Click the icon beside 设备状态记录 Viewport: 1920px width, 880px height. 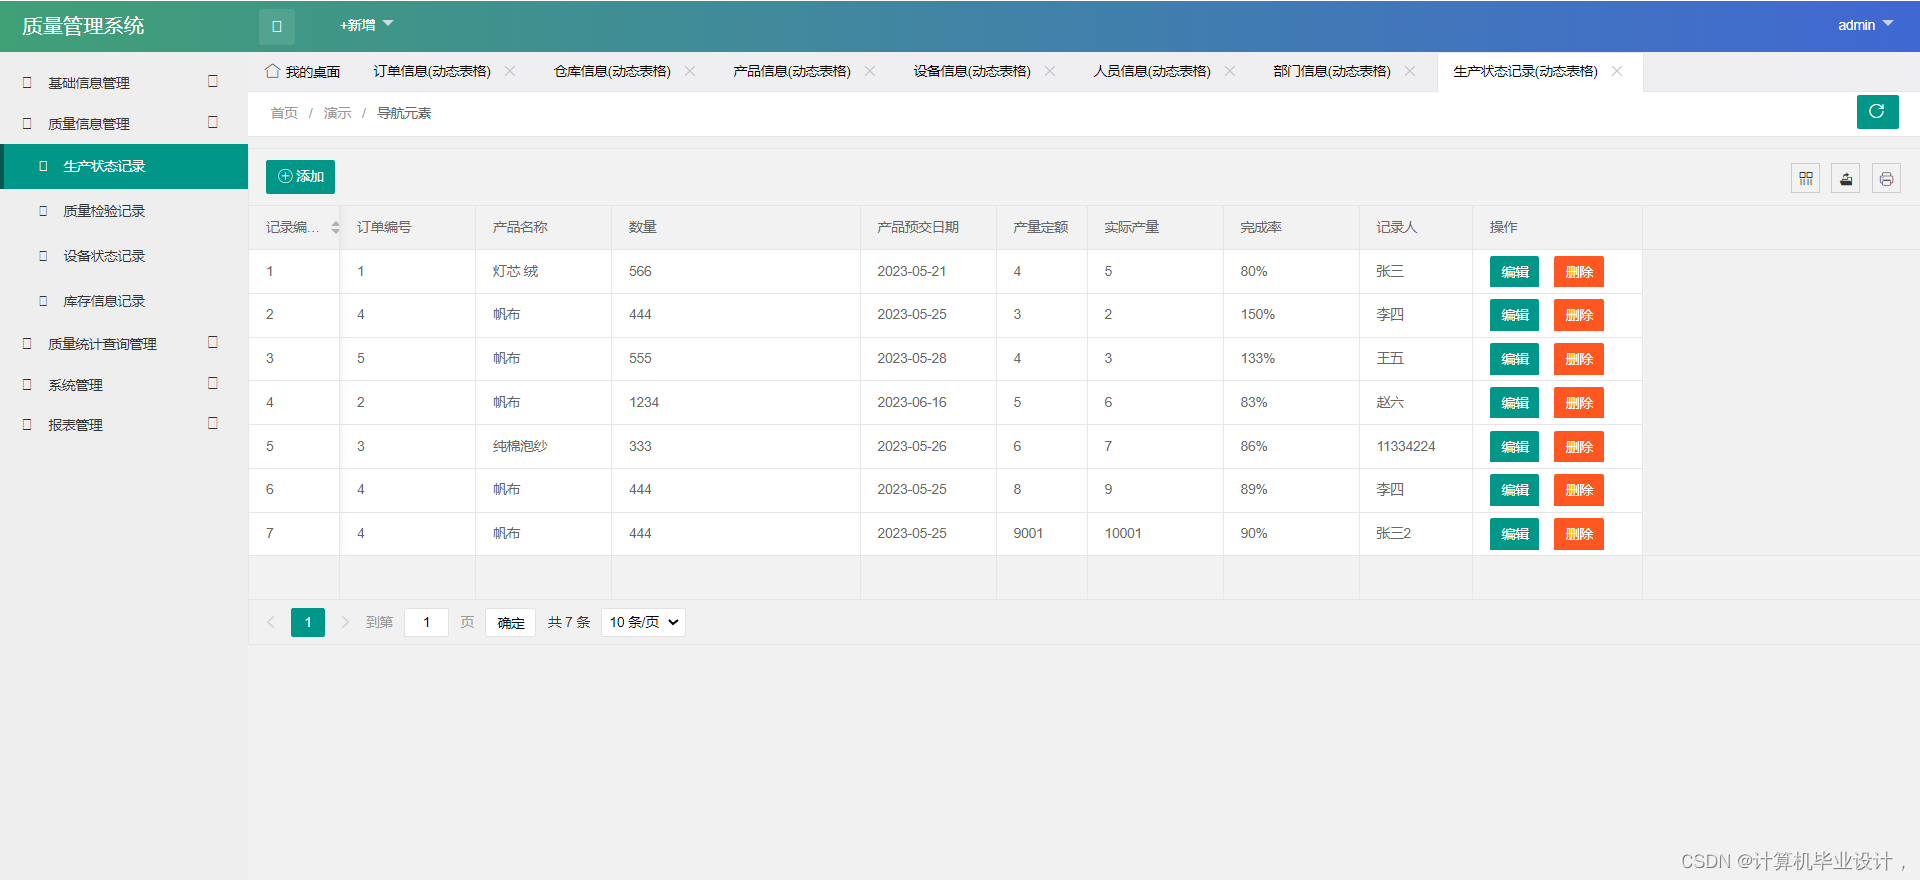(x=43, y=256)
